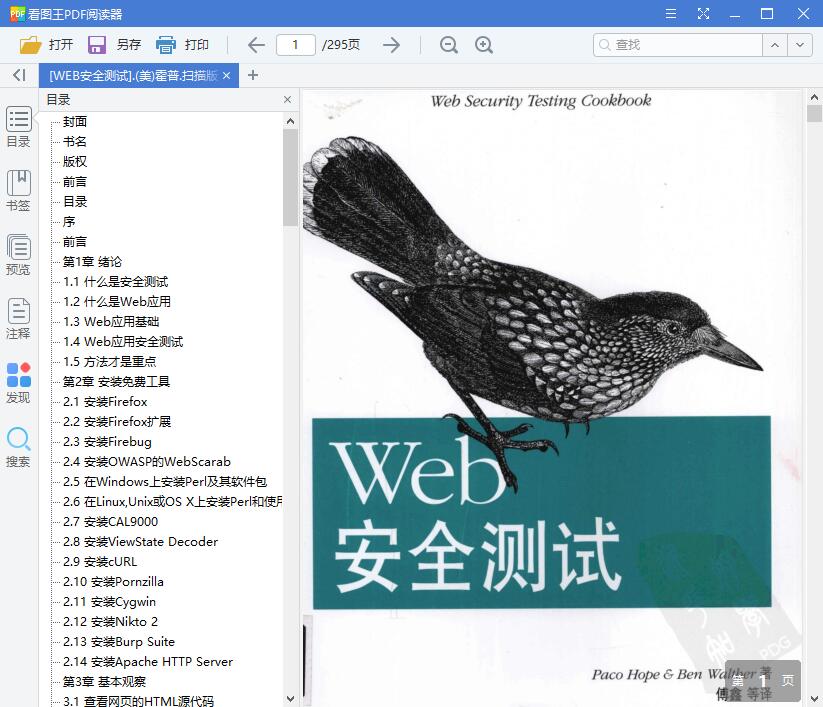Open section 2.2 安装Firefox扩展
Screen dimensions: 823x707
tap(117, 421)
